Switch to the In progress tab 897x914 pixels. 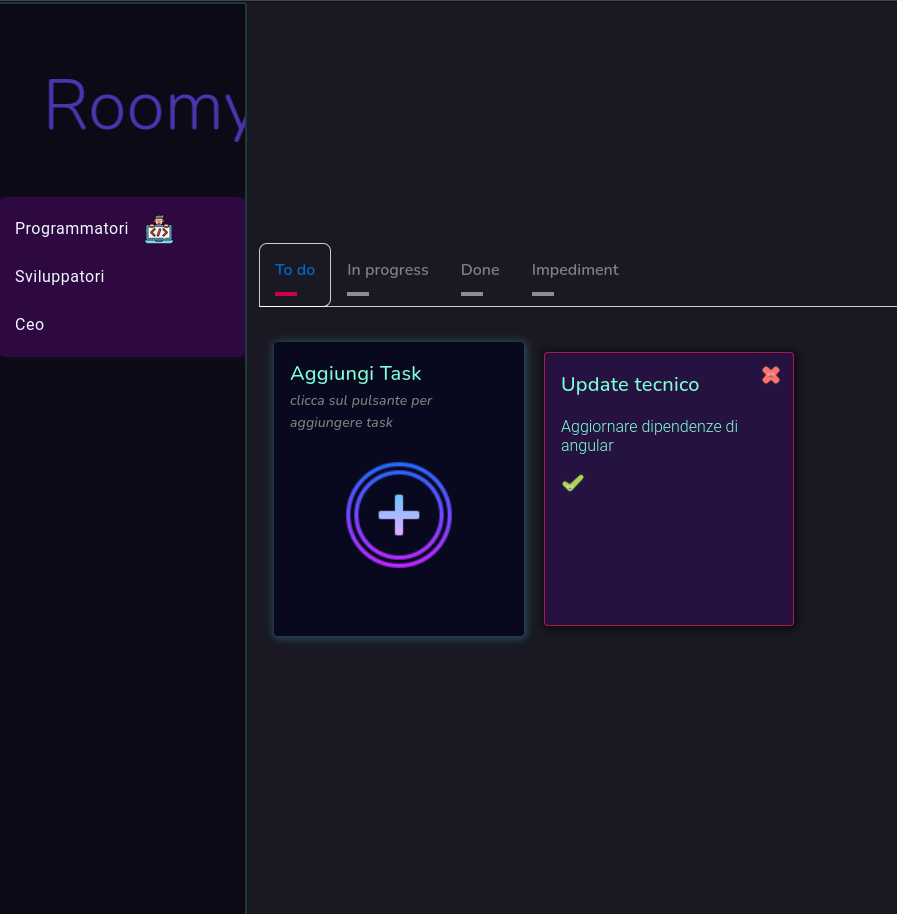[x=388, y=269]
